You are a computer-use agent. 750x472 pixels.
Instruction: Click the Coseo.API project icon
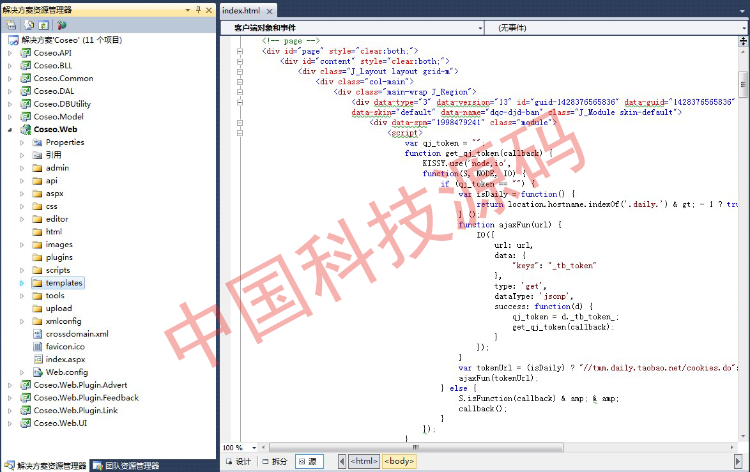point(26,53)
